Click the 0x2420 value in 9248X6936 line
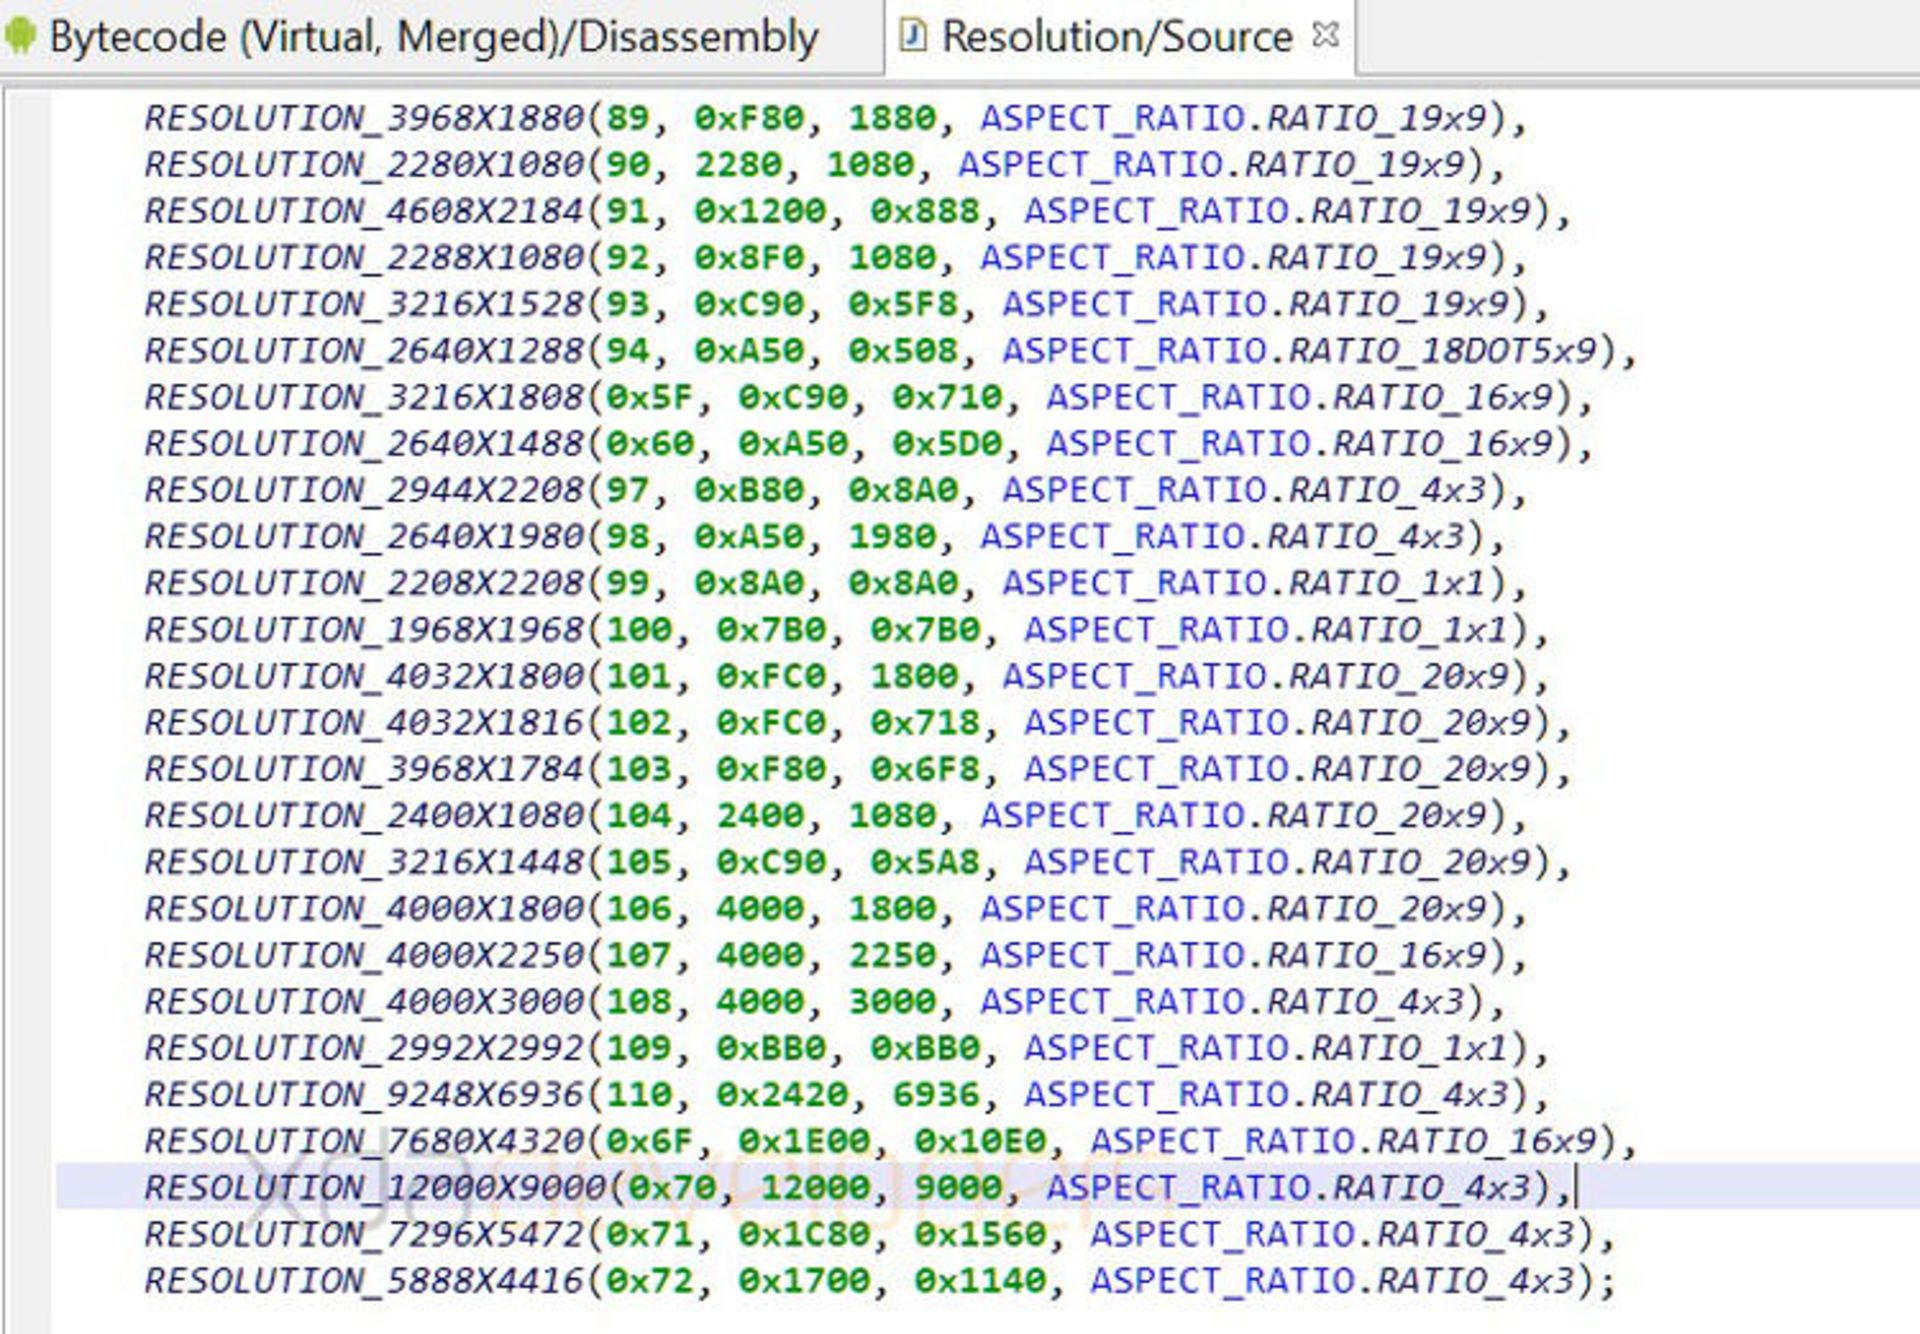1920x1334 pixels. point(782,1094)
